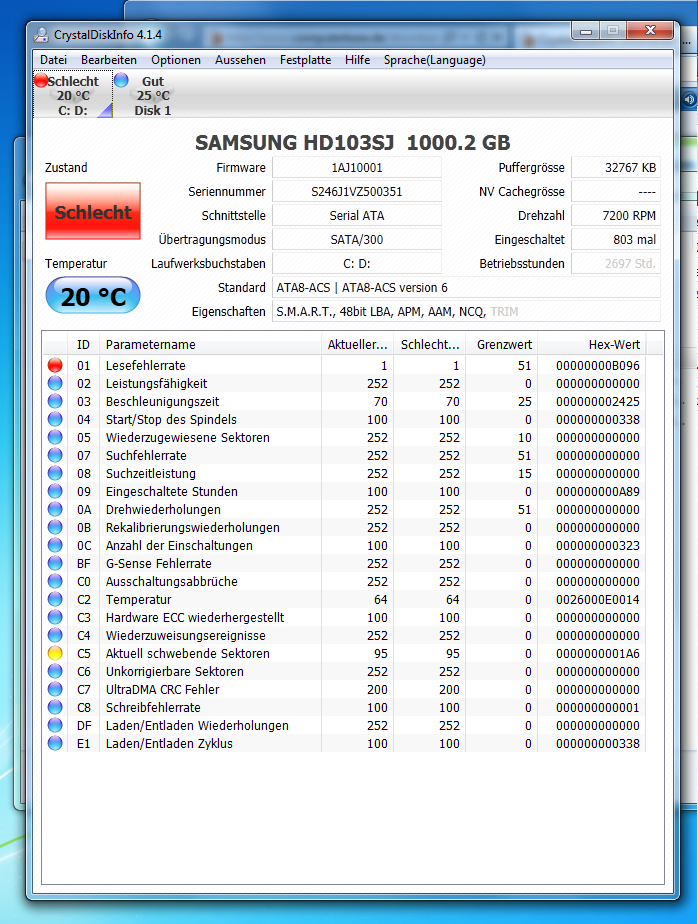Click the CrystalDiskInfo title bar app icon
Screen dimensions: 698x924
tap(41, 35)
